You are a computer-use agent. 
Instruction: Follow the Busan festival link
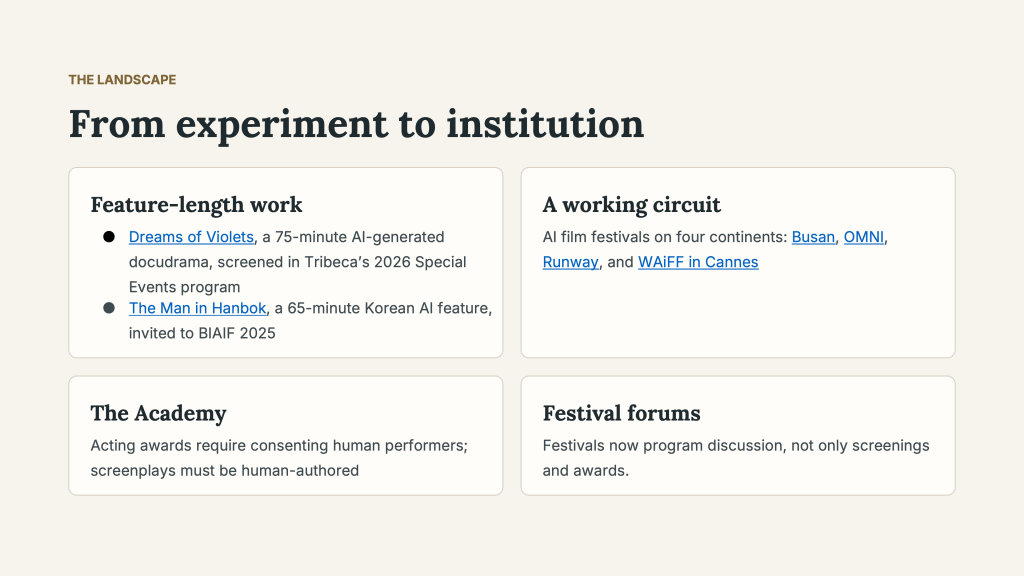pos(813,237)
